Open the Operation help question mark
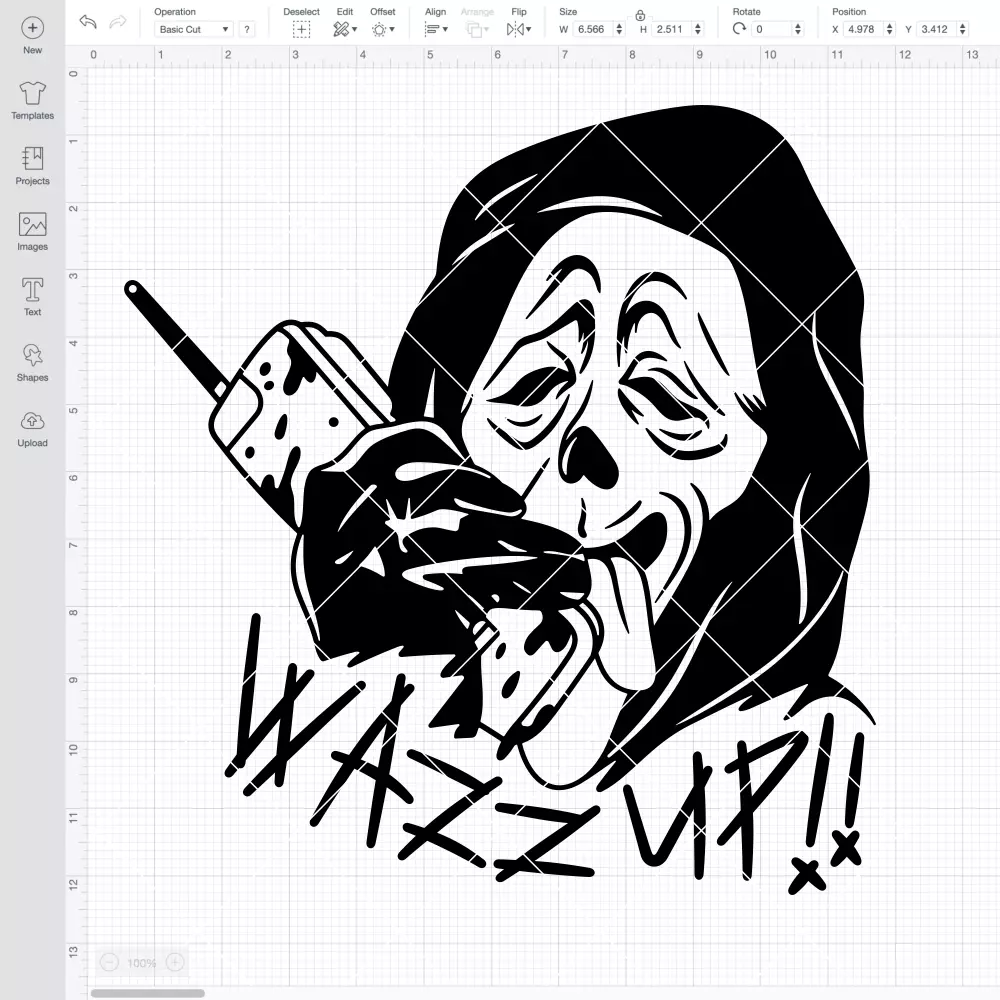1000x1000 pixels. point(247,29)
